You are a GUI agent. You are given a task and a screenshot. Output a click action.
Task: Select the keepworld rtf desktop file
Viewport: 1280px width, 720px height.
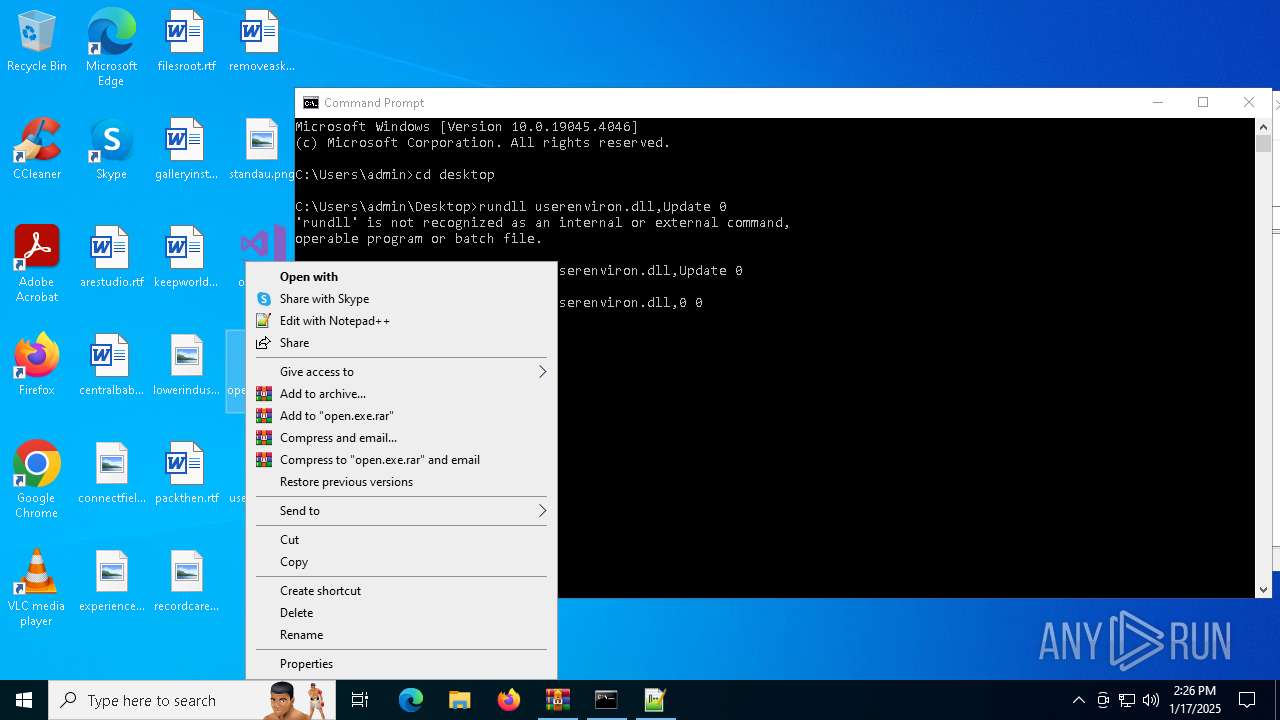(x=186, y=258)
